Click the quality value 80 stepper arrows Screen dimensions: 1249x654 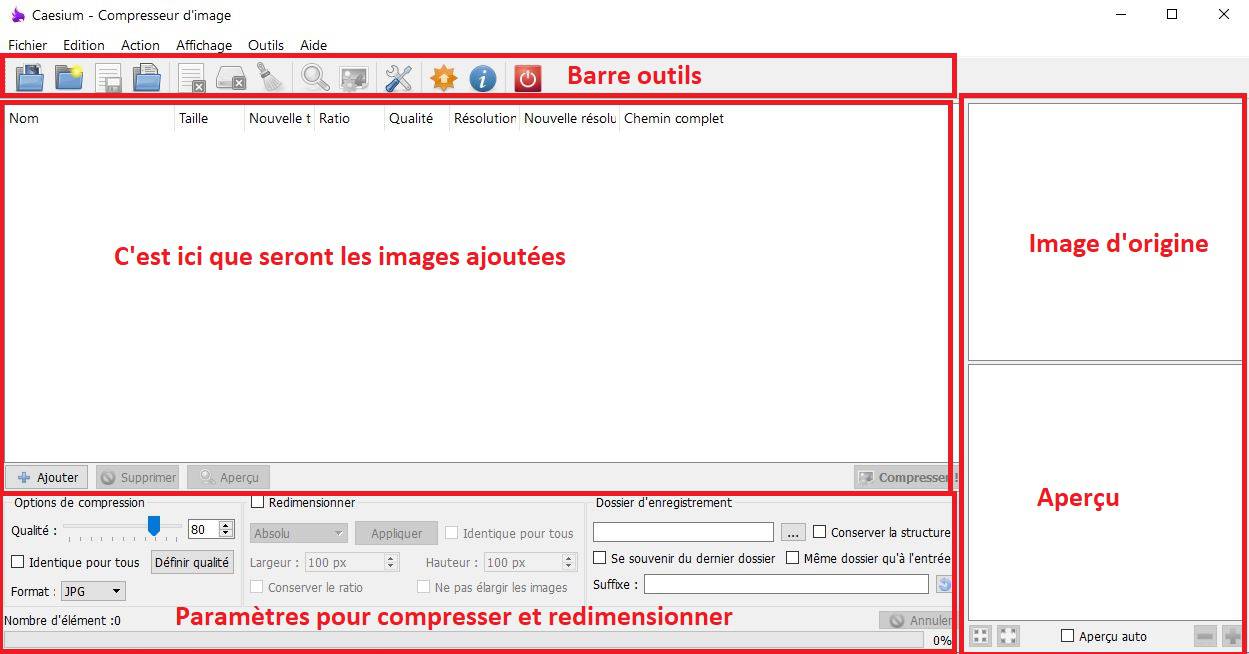[x=226, y=530]
